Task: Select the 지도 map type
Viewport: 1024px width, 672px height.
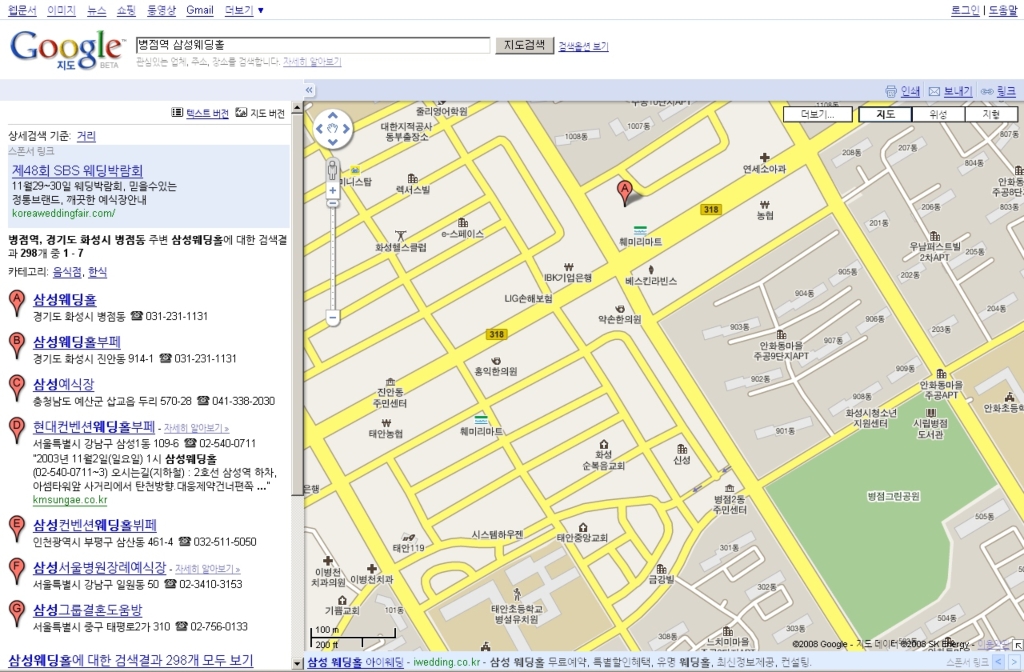Action: [885, 114]
